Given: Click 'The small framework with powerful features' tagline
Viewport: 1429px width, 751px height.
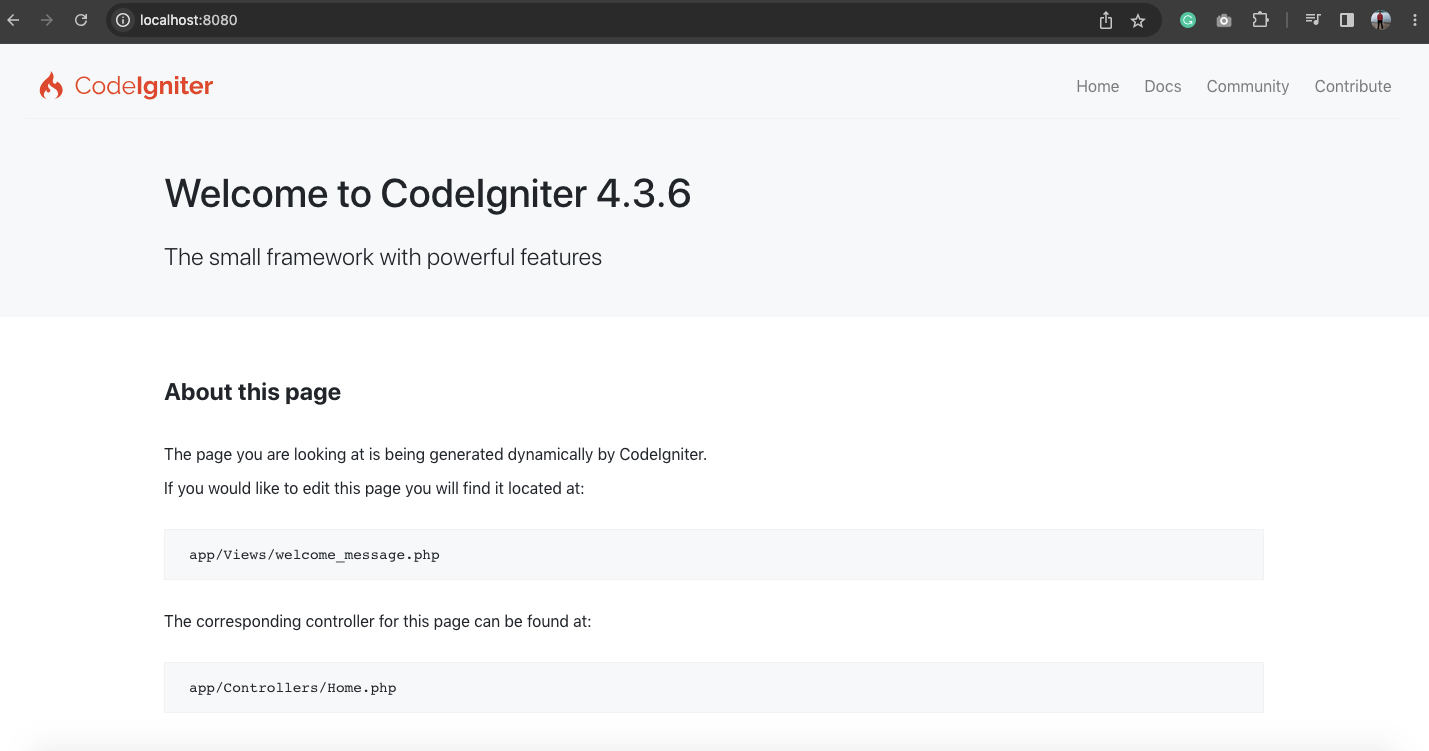Looking at the screenshot, I should (383, 257).
